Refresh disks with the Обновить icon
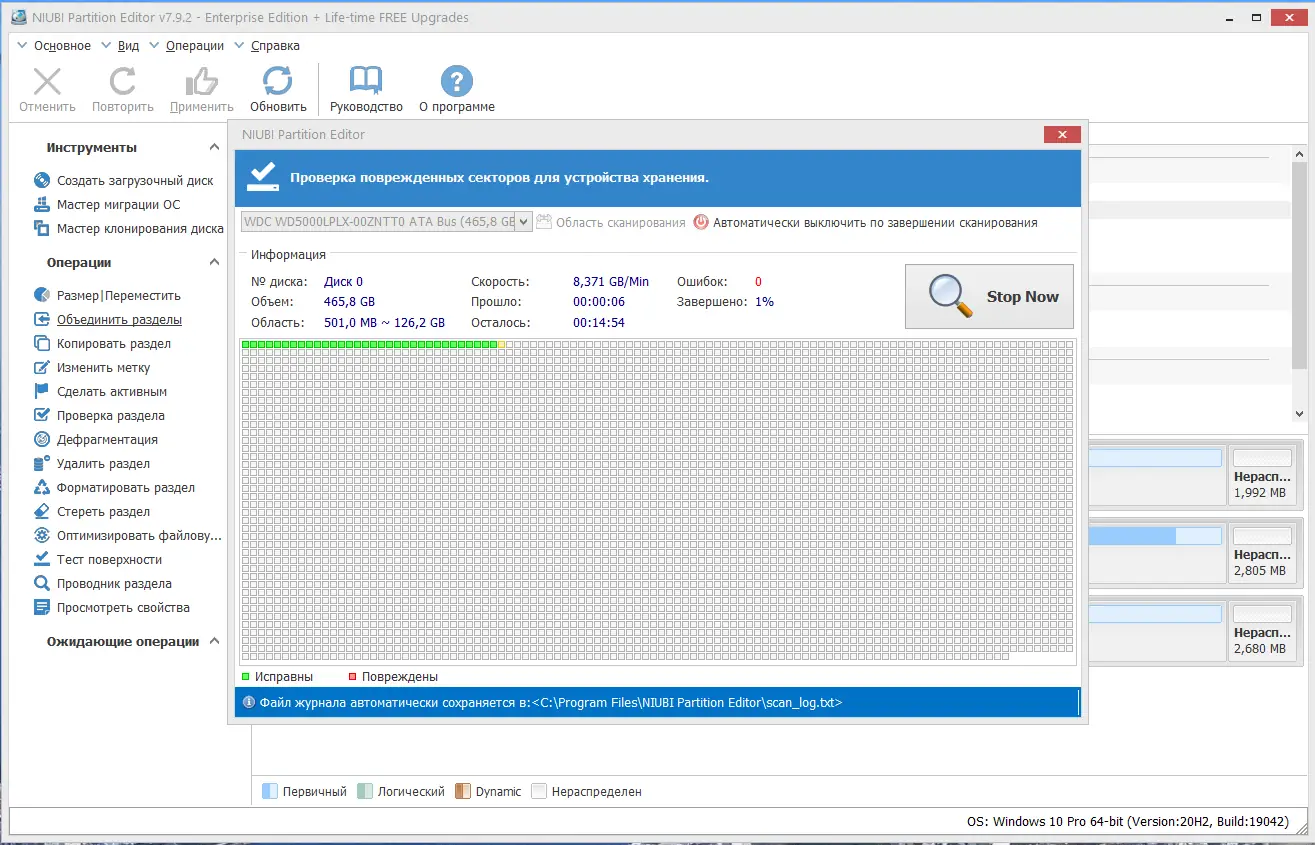The width and height of the screenshot is (1315, 845). click(x=278, y=82)
